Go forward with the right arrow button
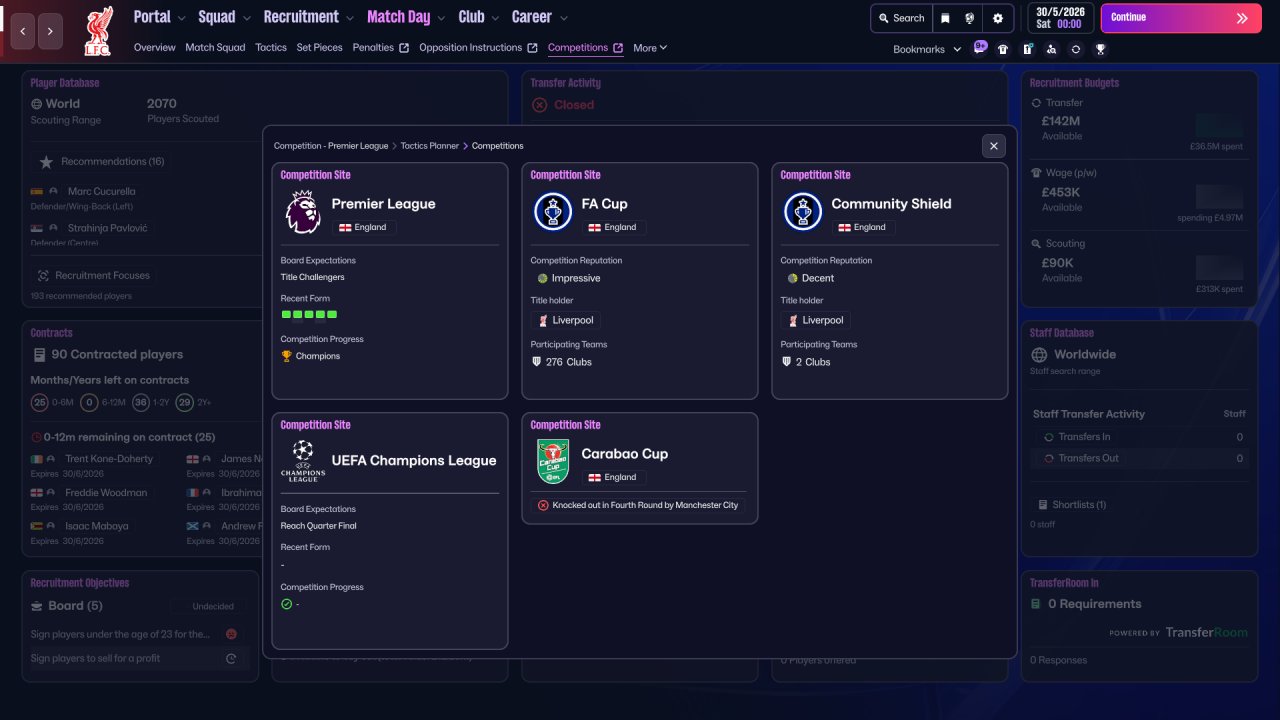This screenshot has height=720, width=1280. tap(50, 31)
